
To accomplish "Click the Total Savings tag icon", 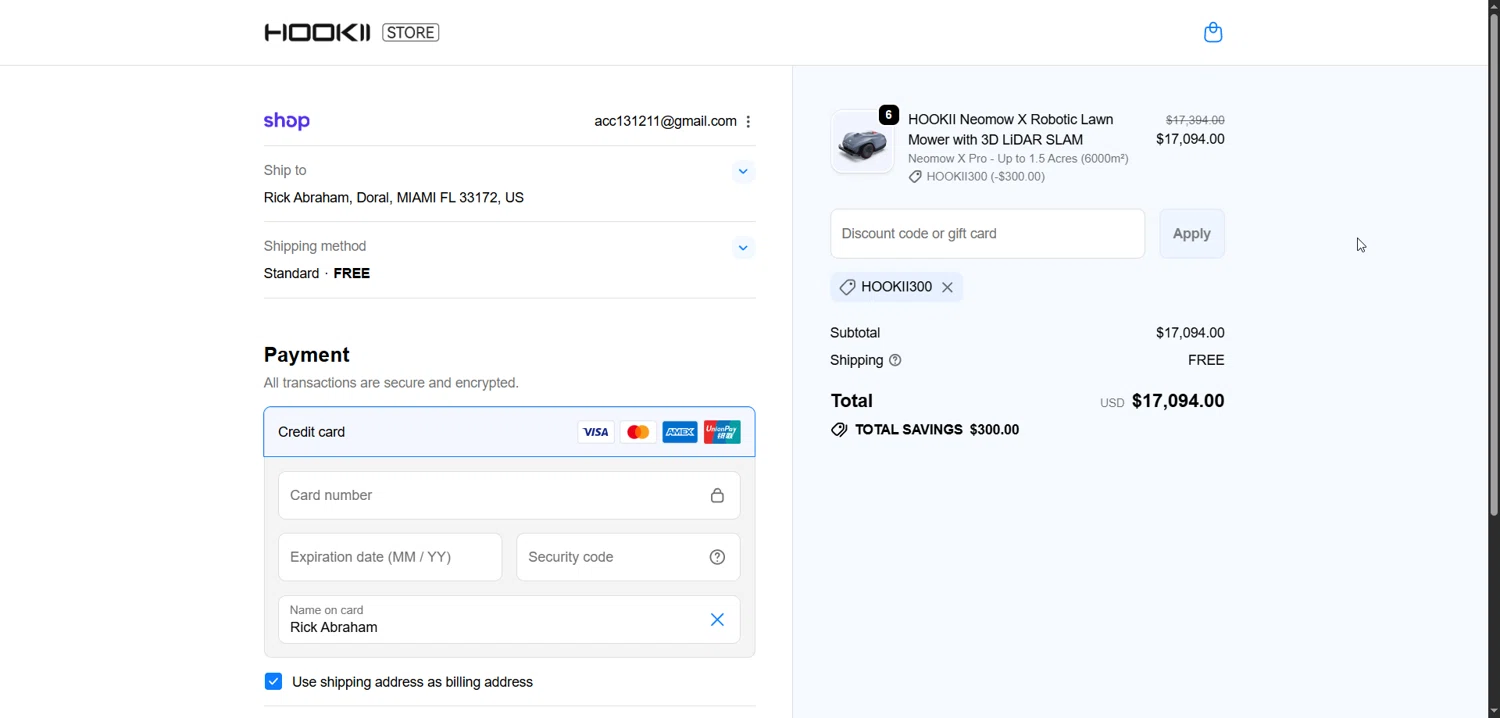I will (839, 430).
